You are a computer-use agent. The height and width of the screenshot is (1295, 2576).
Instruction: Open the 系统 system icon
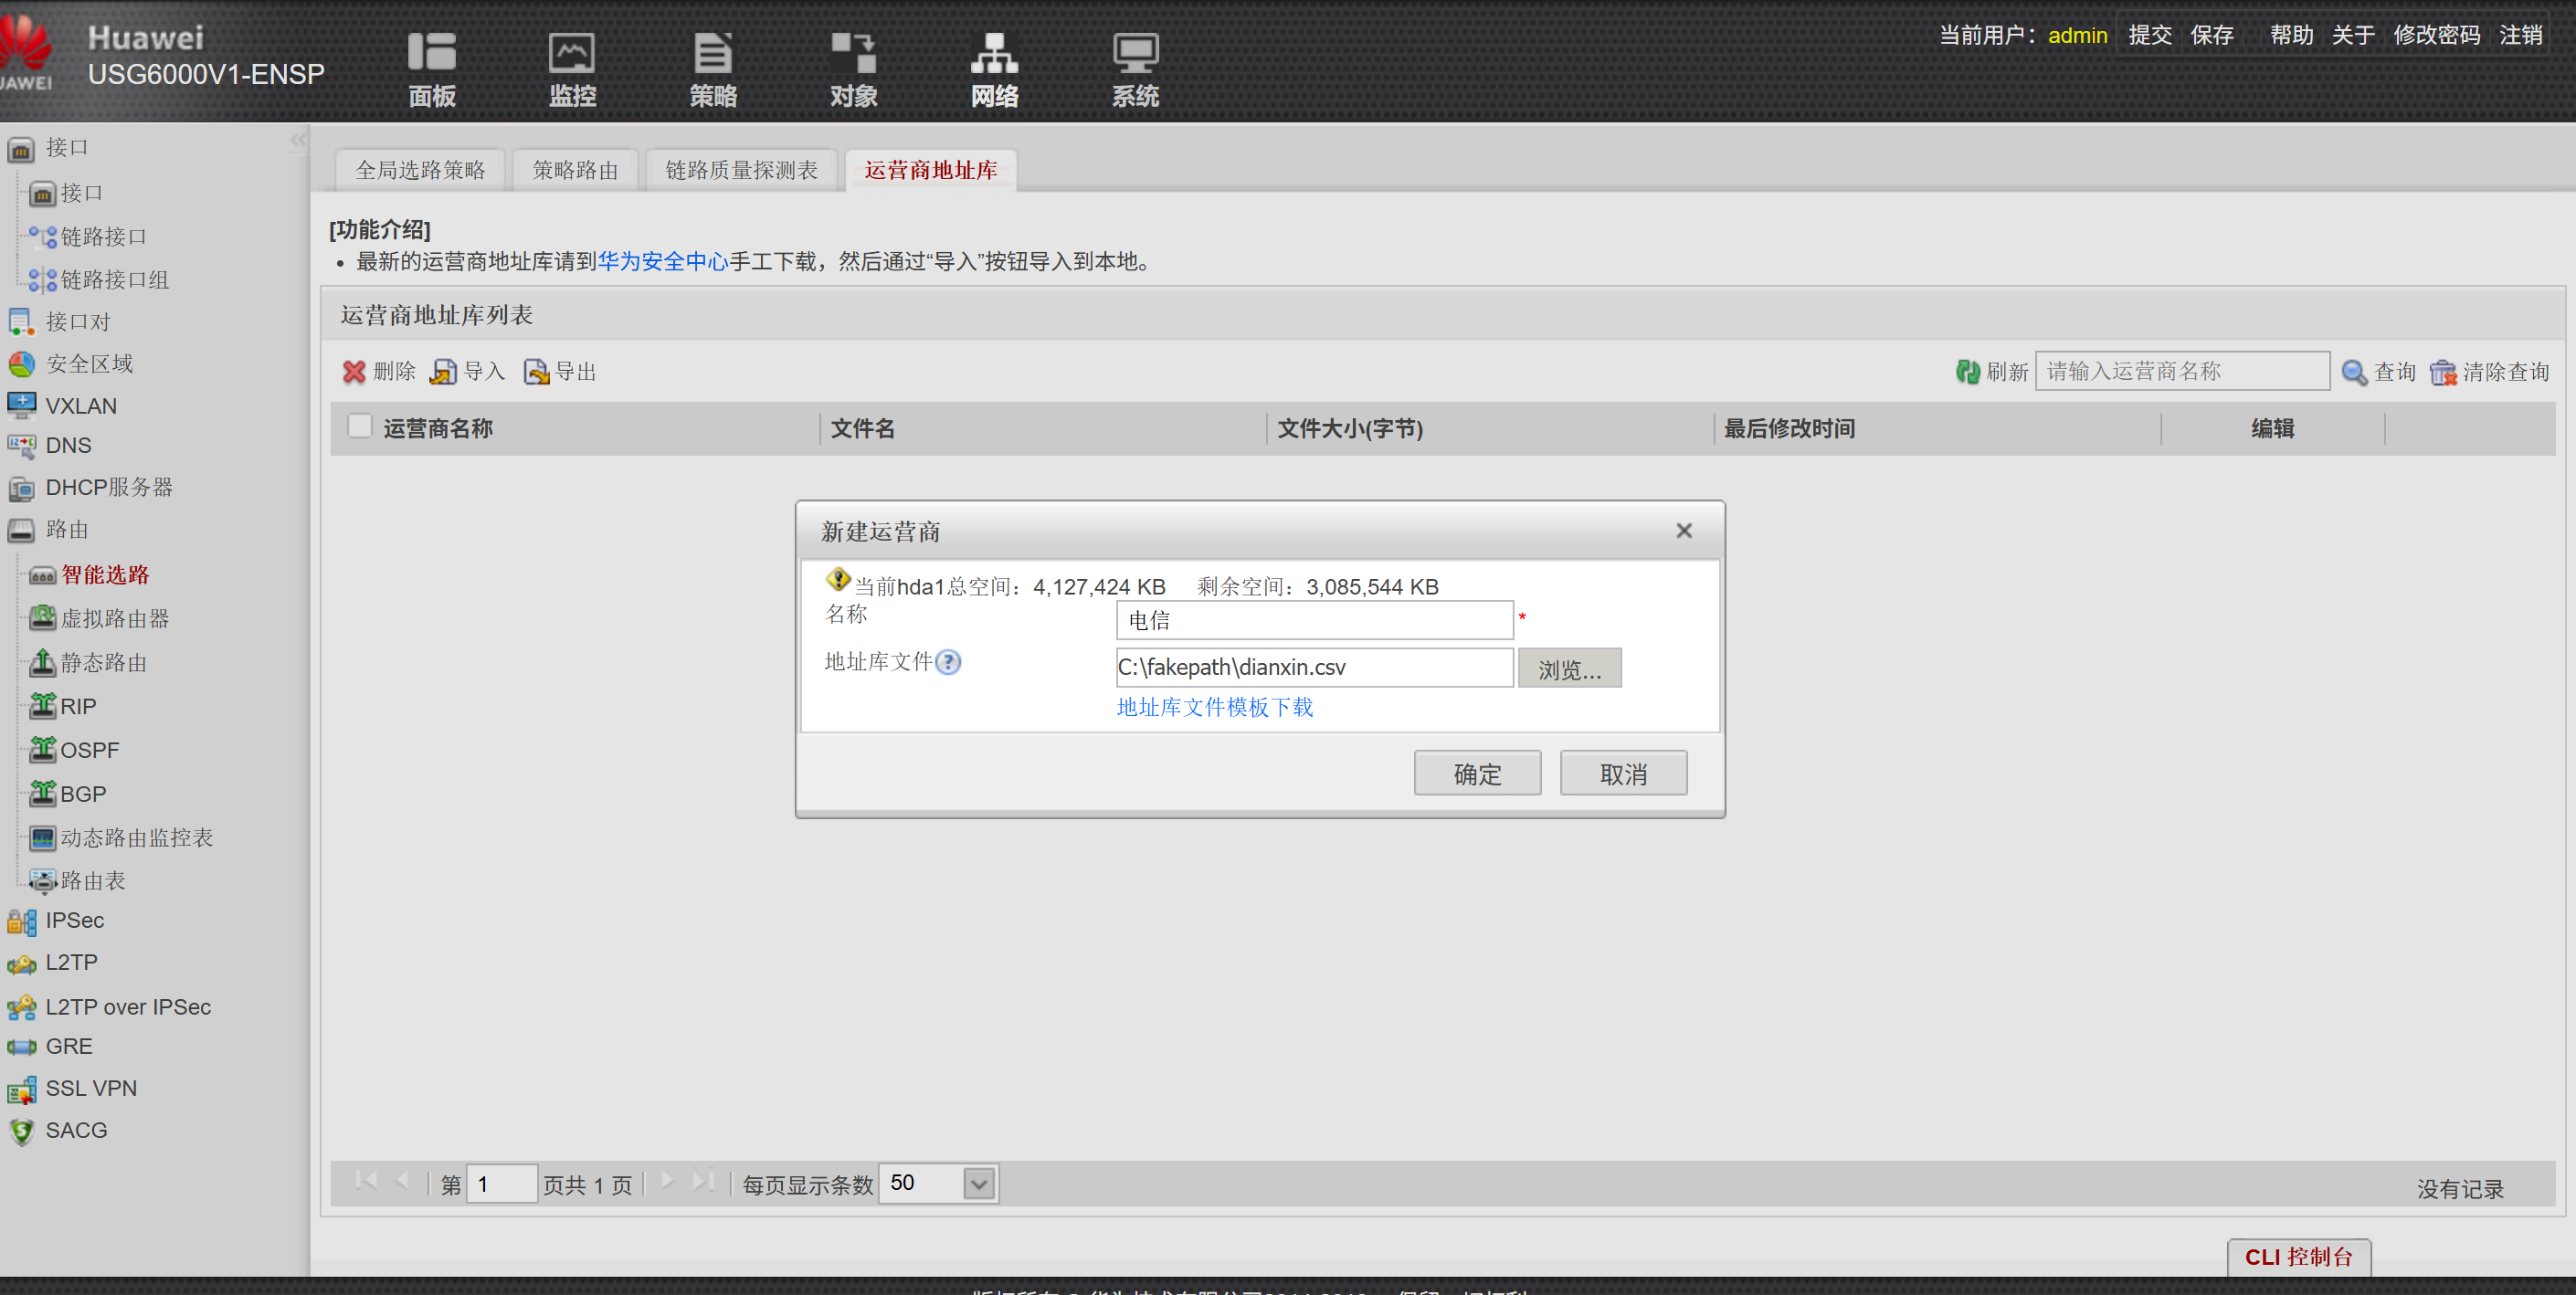(x=1135, y=53)
